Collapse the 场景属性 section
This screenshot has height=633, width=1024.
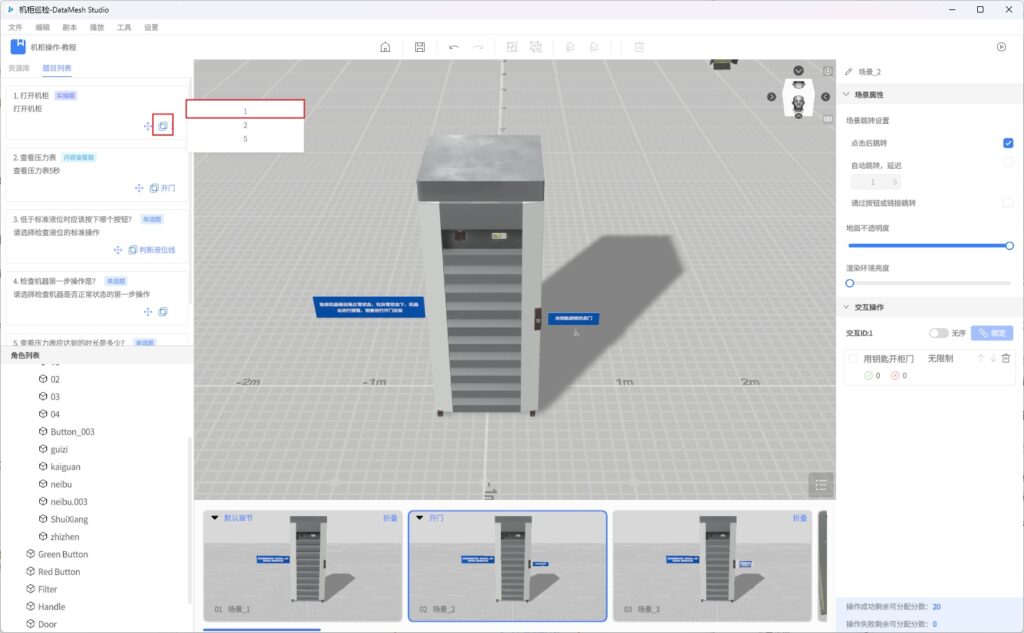coord(847,95)
